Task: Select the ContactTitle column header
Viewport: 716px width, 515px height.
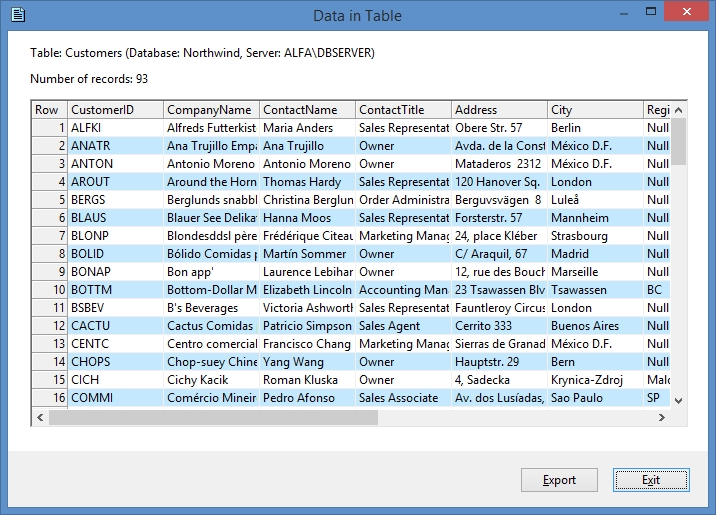Action: point(403,110)
